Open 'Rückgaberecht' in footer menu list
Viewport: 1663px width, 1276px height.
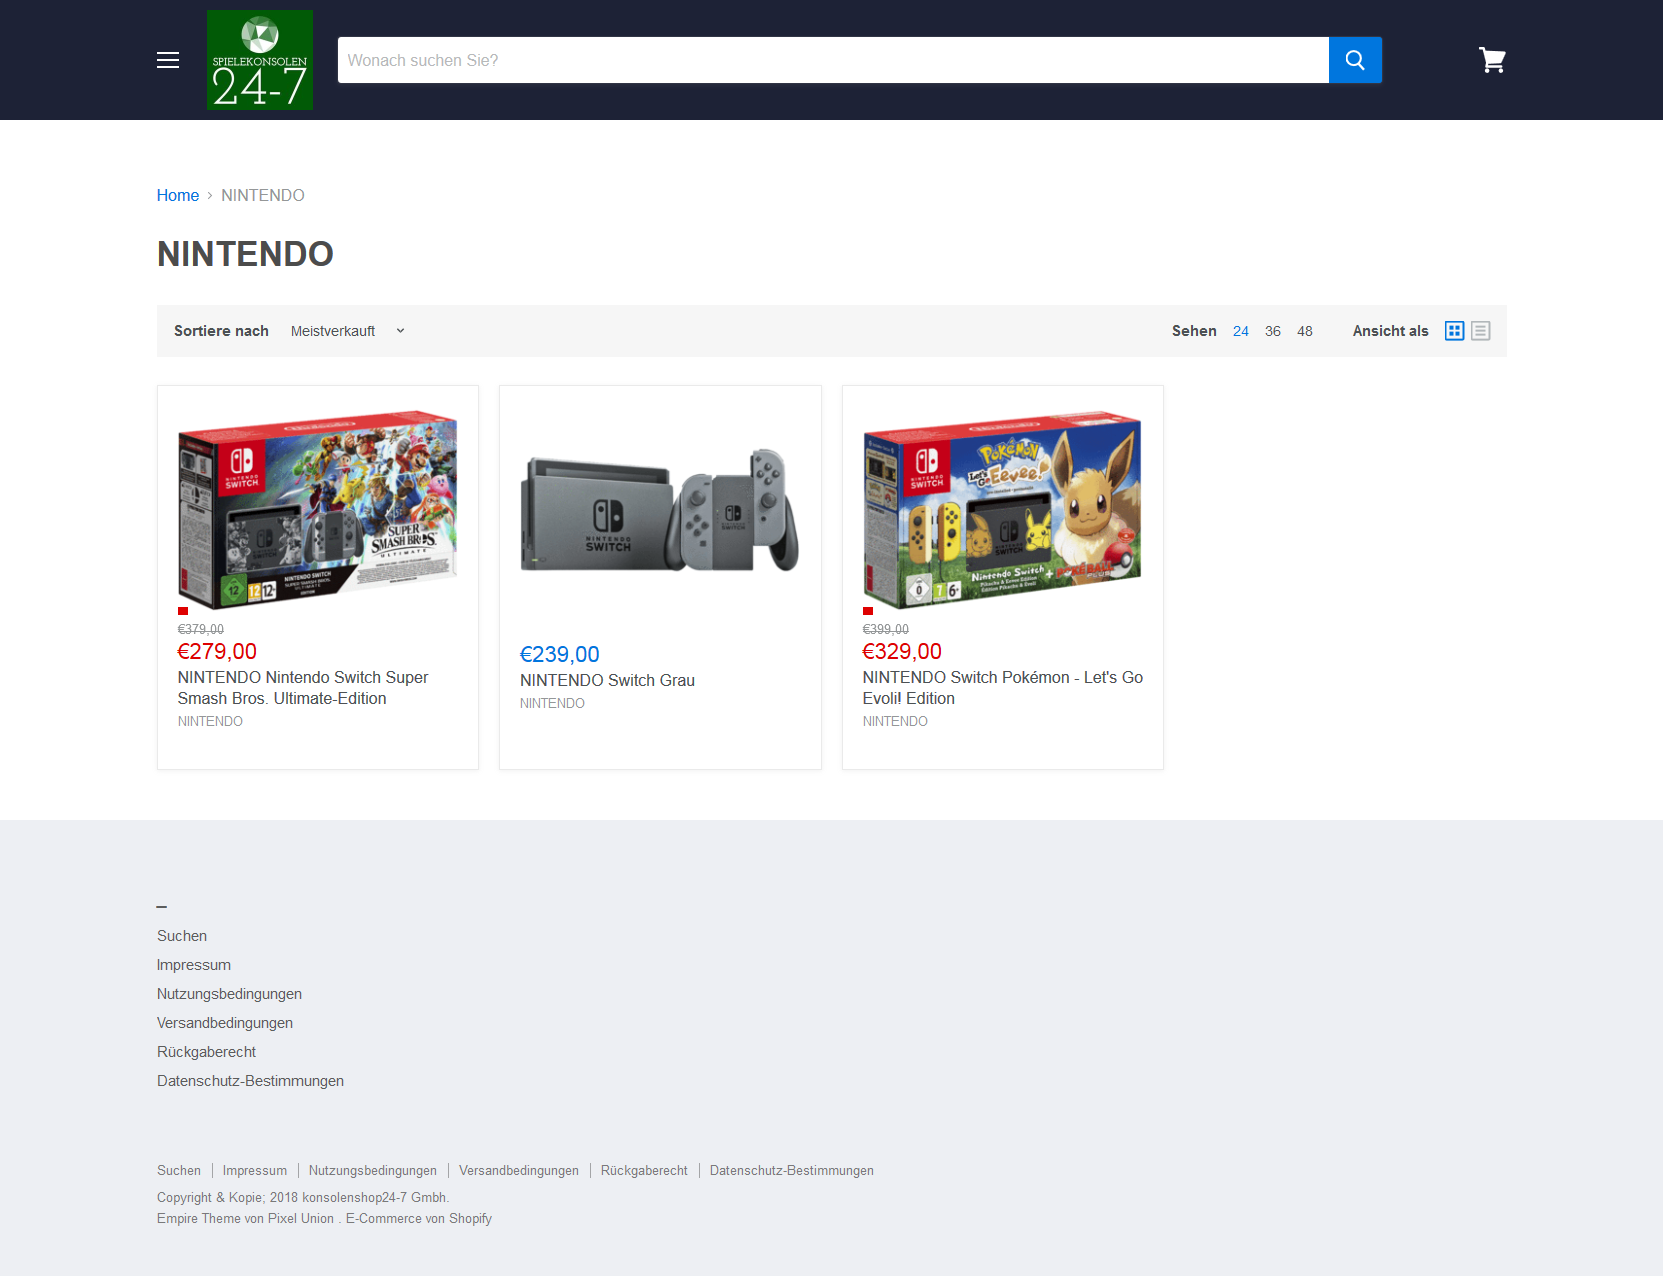tap(206, 1052)
